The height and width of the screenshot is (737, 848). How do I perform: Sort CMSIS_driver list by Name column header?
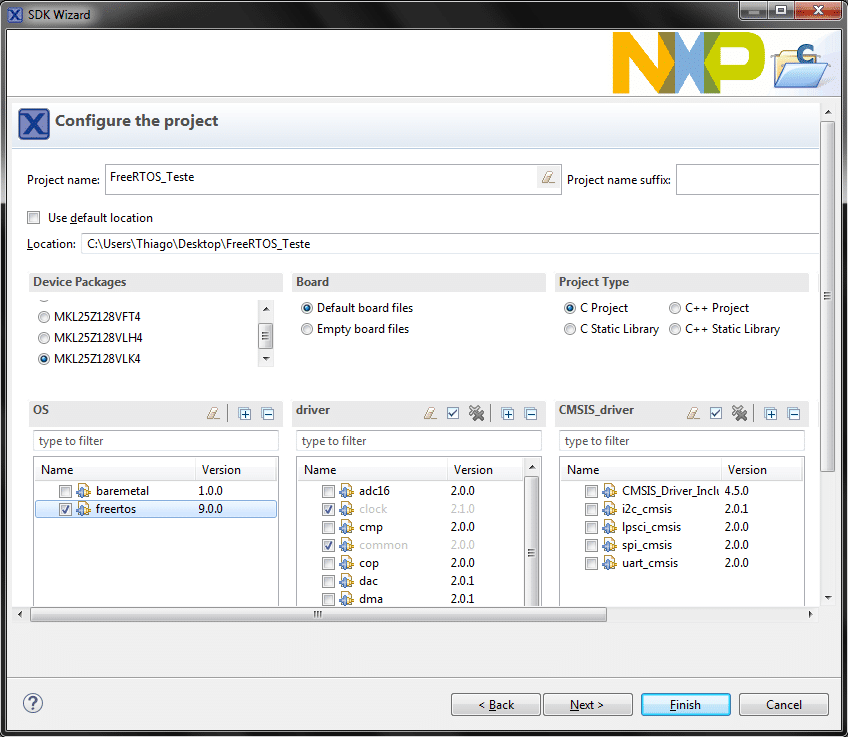point(640,469)
